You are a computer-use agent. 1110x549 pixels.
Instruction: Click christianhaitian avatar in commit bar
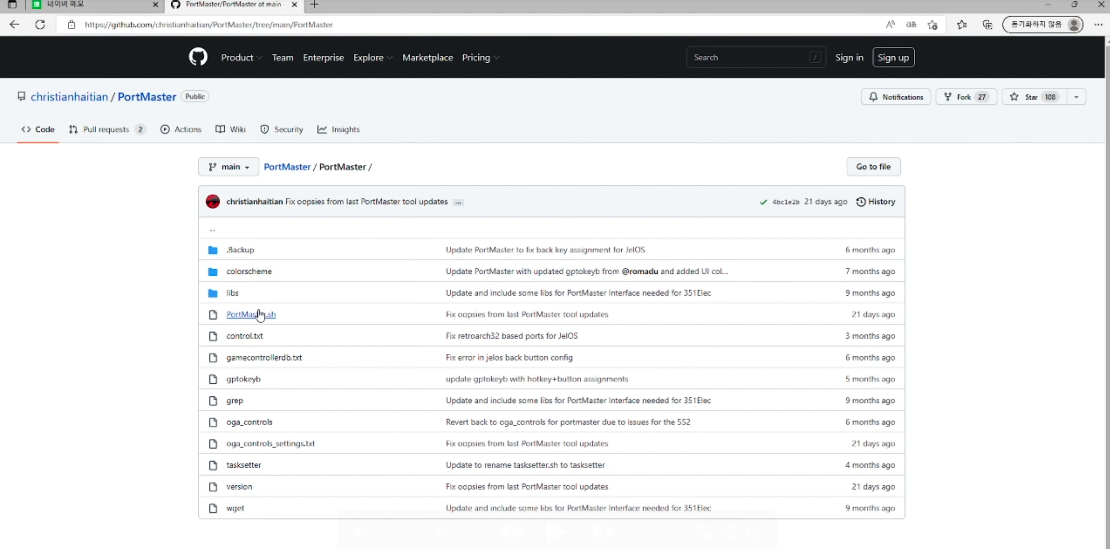pos(213,202)
